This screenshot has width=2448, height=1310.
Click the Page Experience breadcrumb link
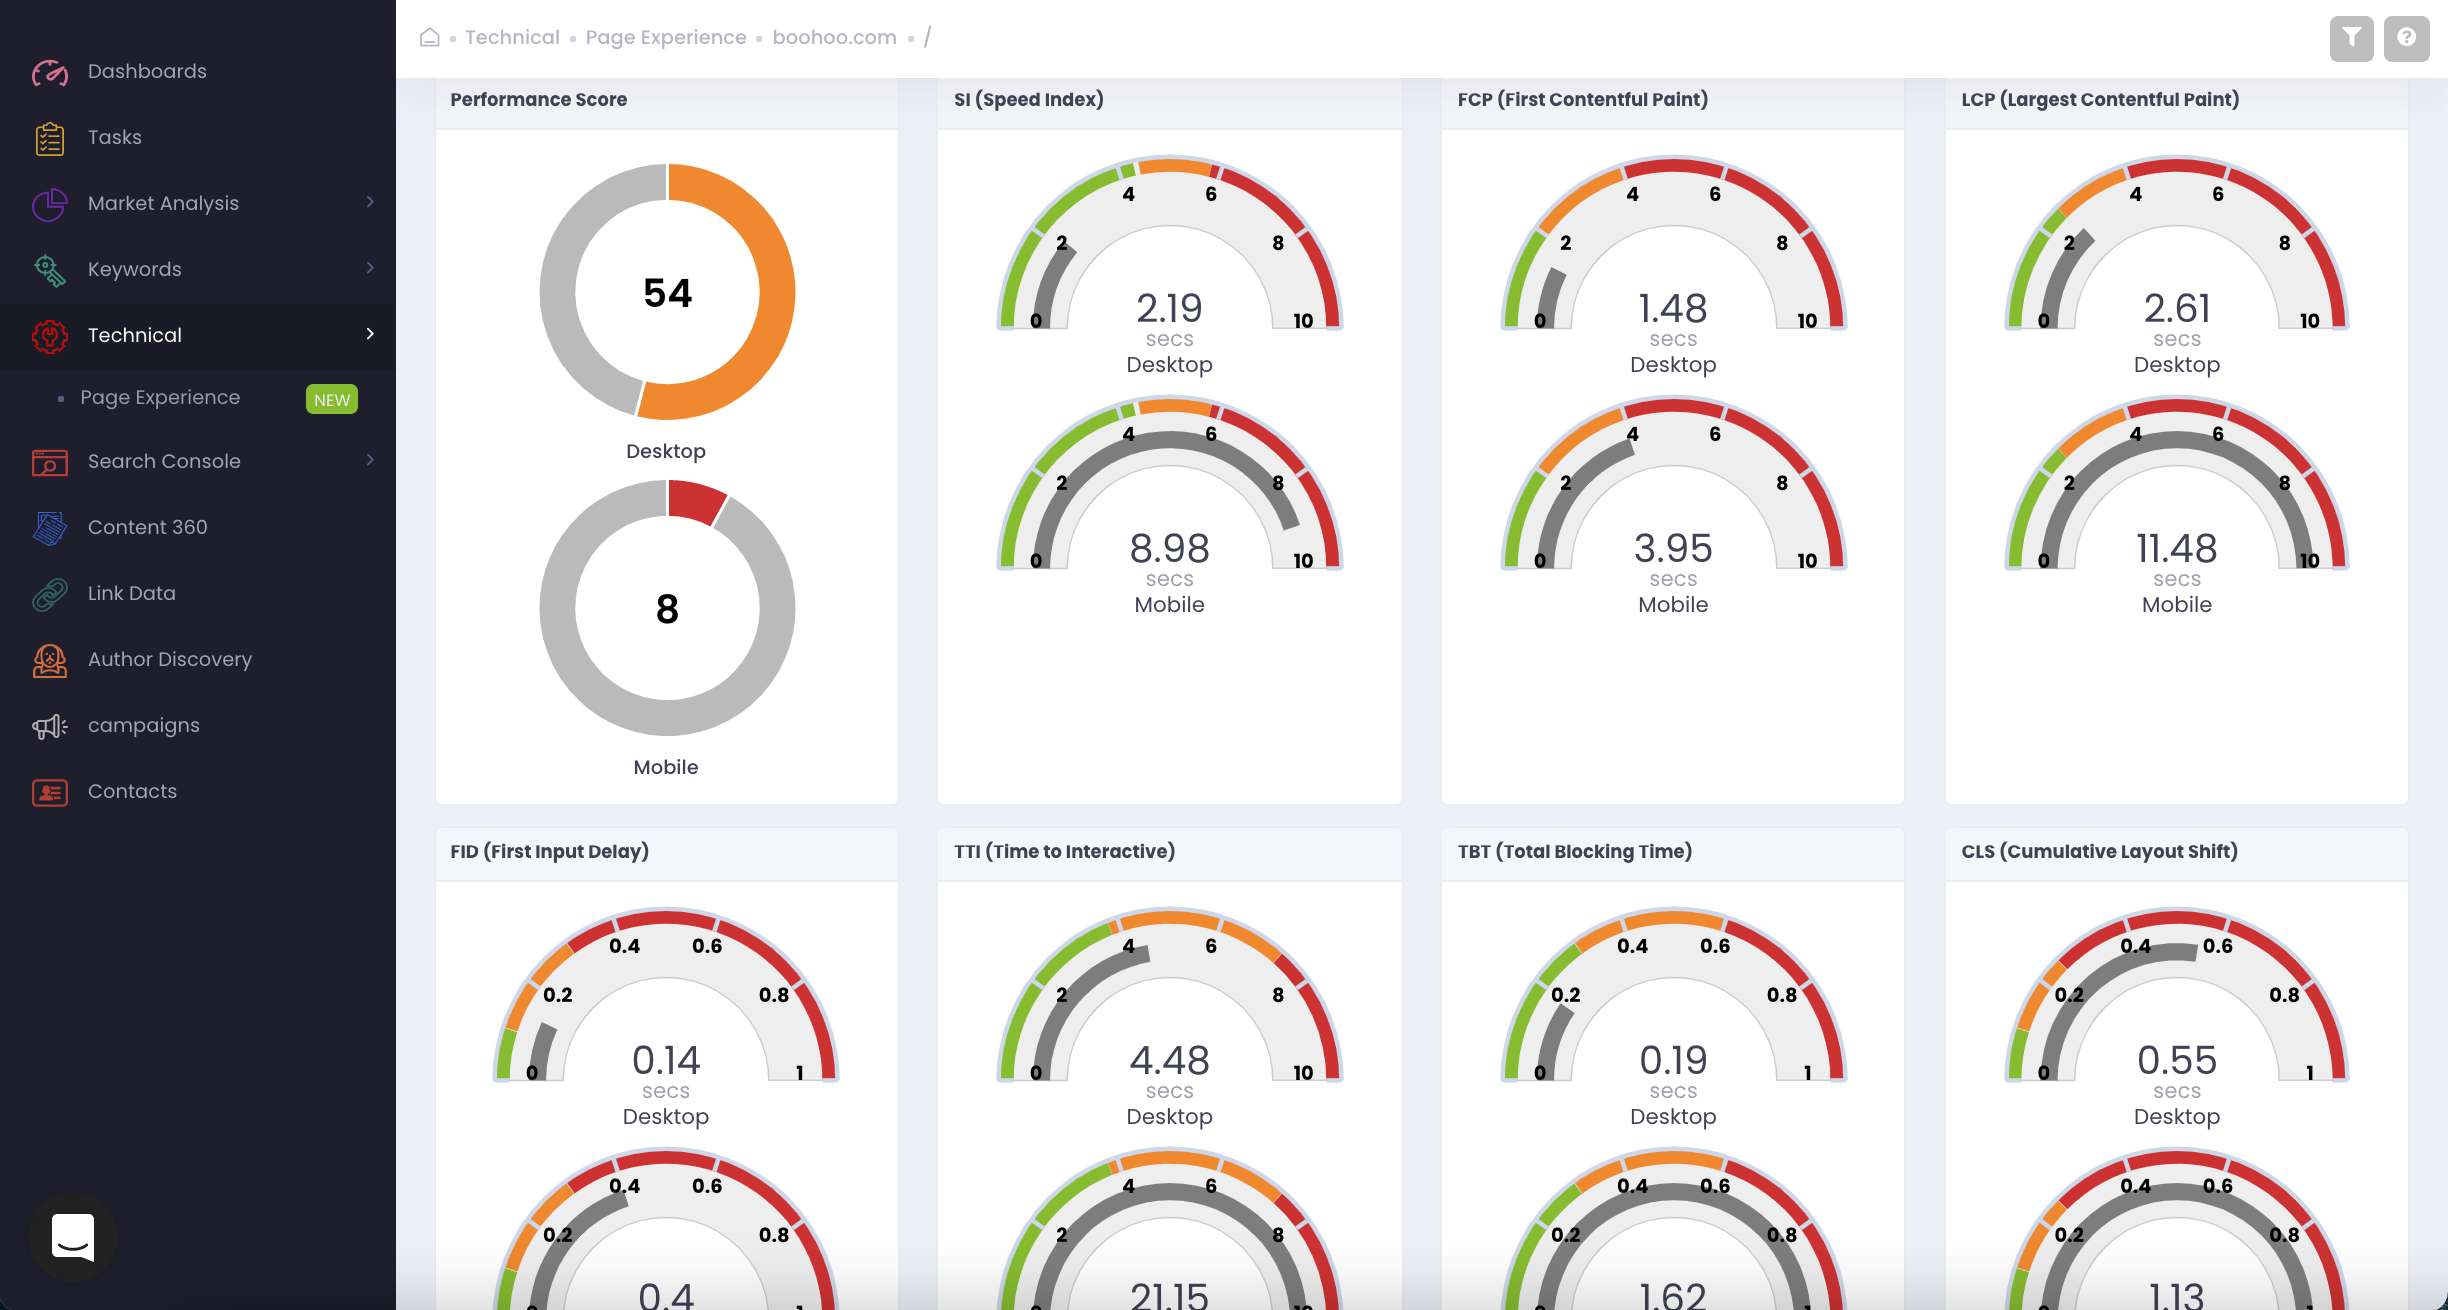666,38
